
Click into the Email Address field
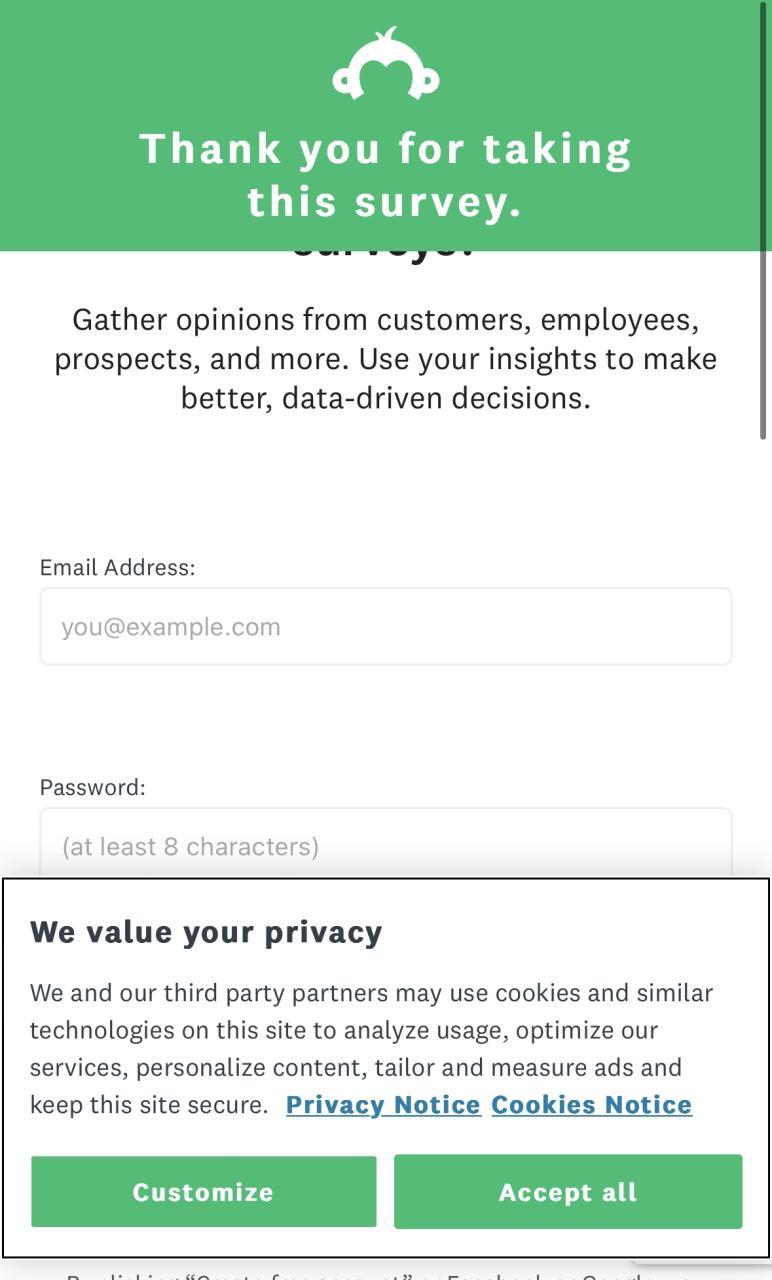[x=386, y=627]
